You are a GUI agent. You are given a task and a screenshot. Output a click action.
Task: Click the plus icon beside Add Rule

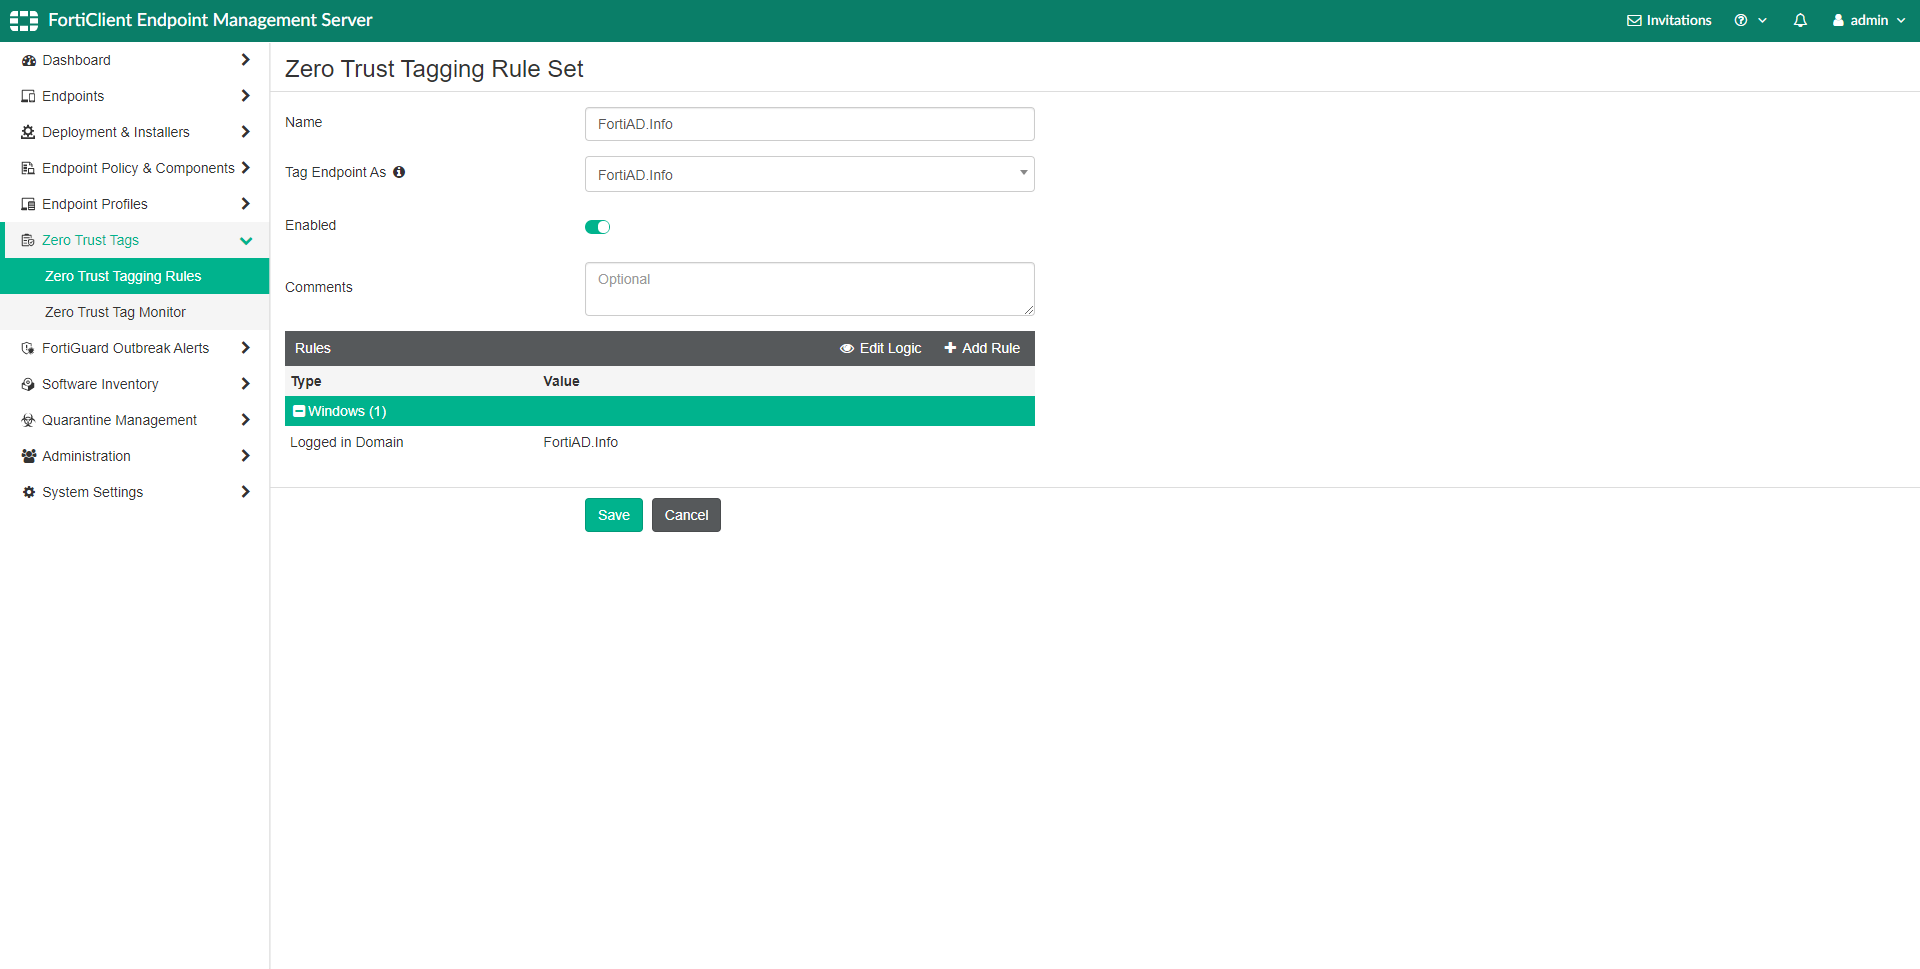tap(950, 348)
